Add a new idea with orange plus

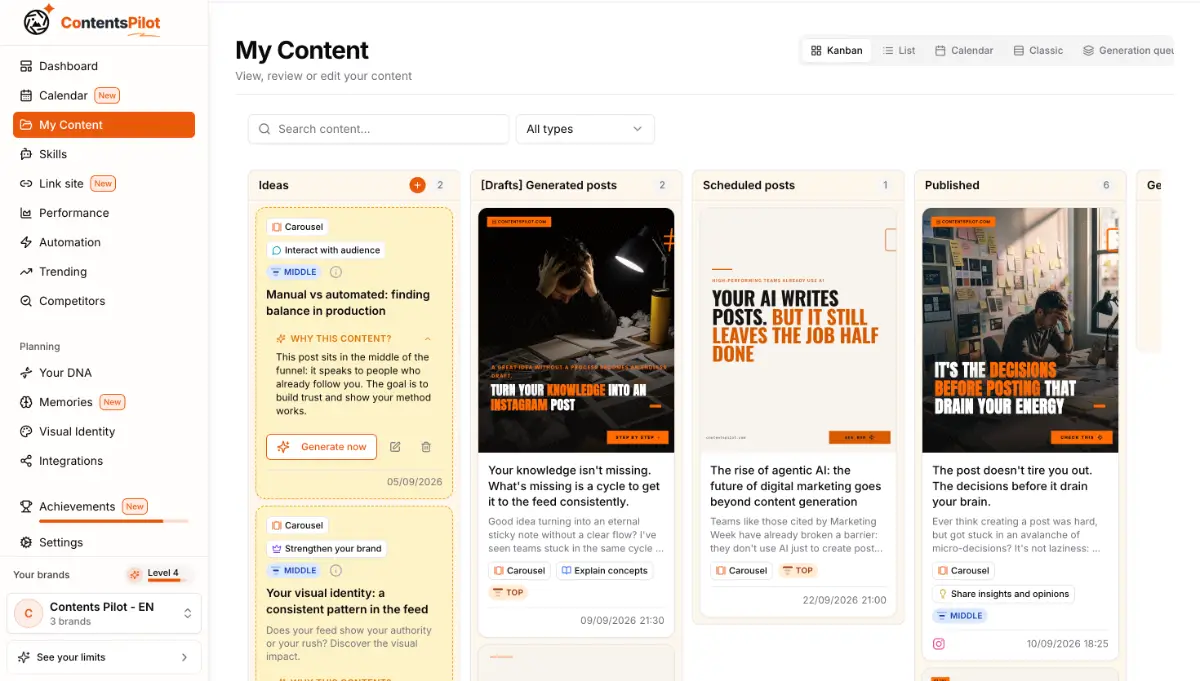417,185
